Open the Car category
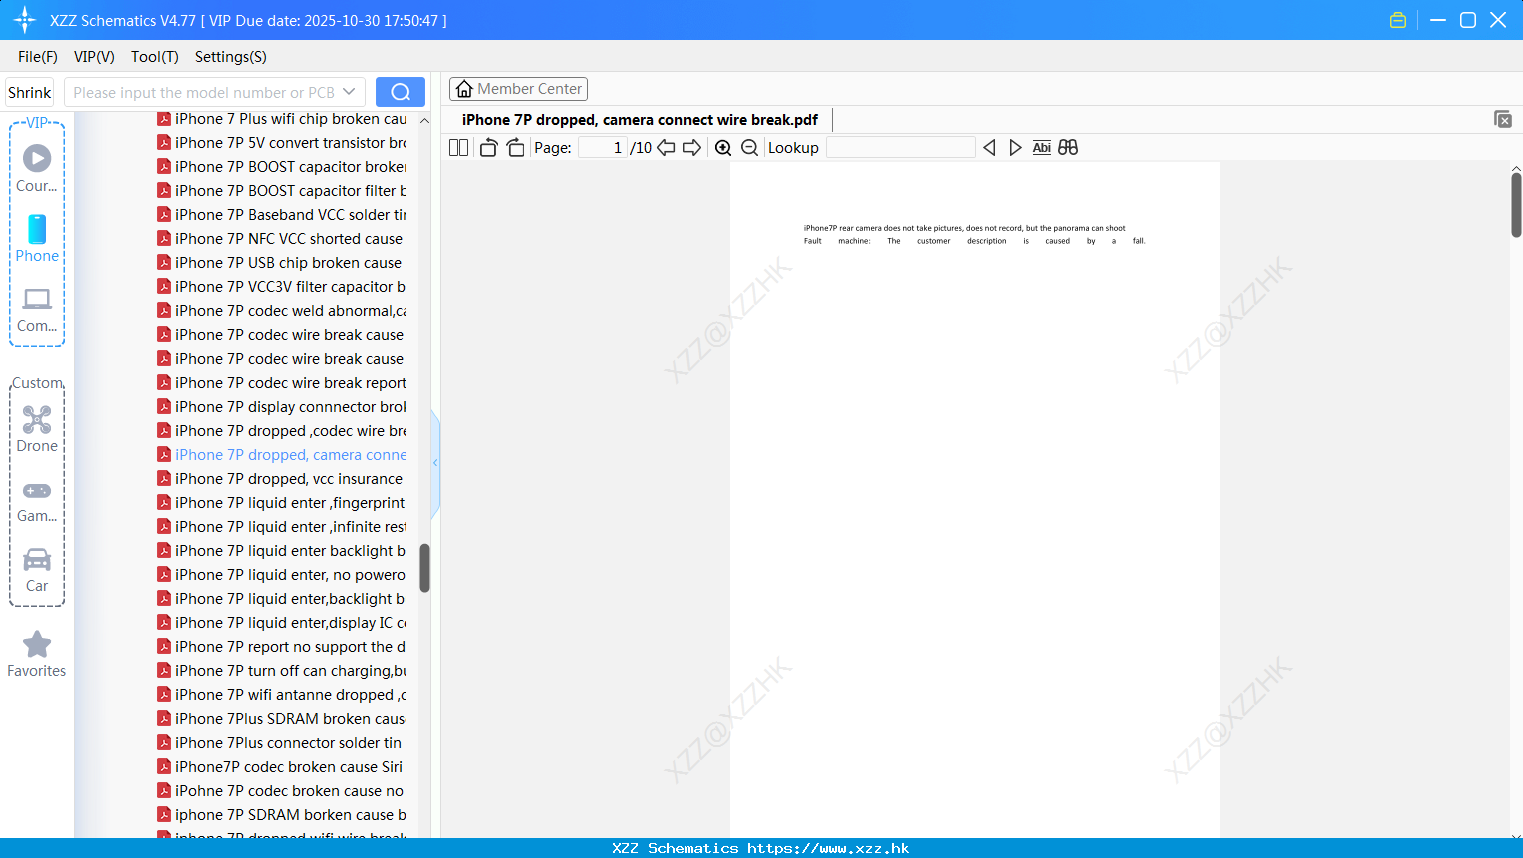 click(x=37, y=570)
